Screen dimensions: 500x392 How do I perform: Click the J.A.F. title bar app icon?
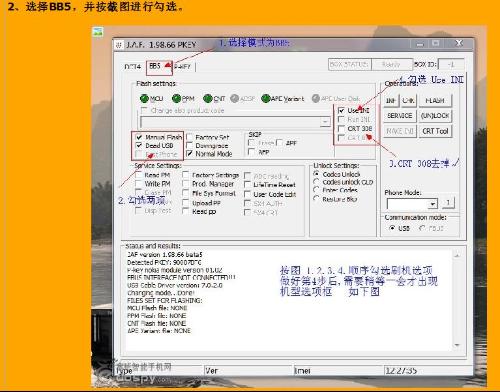pos(119,45)
